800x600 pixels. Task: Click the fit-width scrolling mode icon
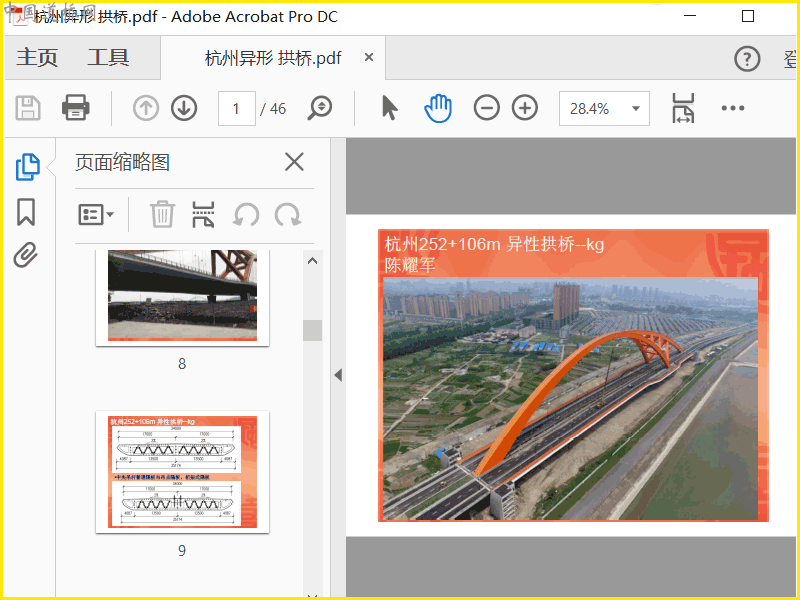pos(683,108)
